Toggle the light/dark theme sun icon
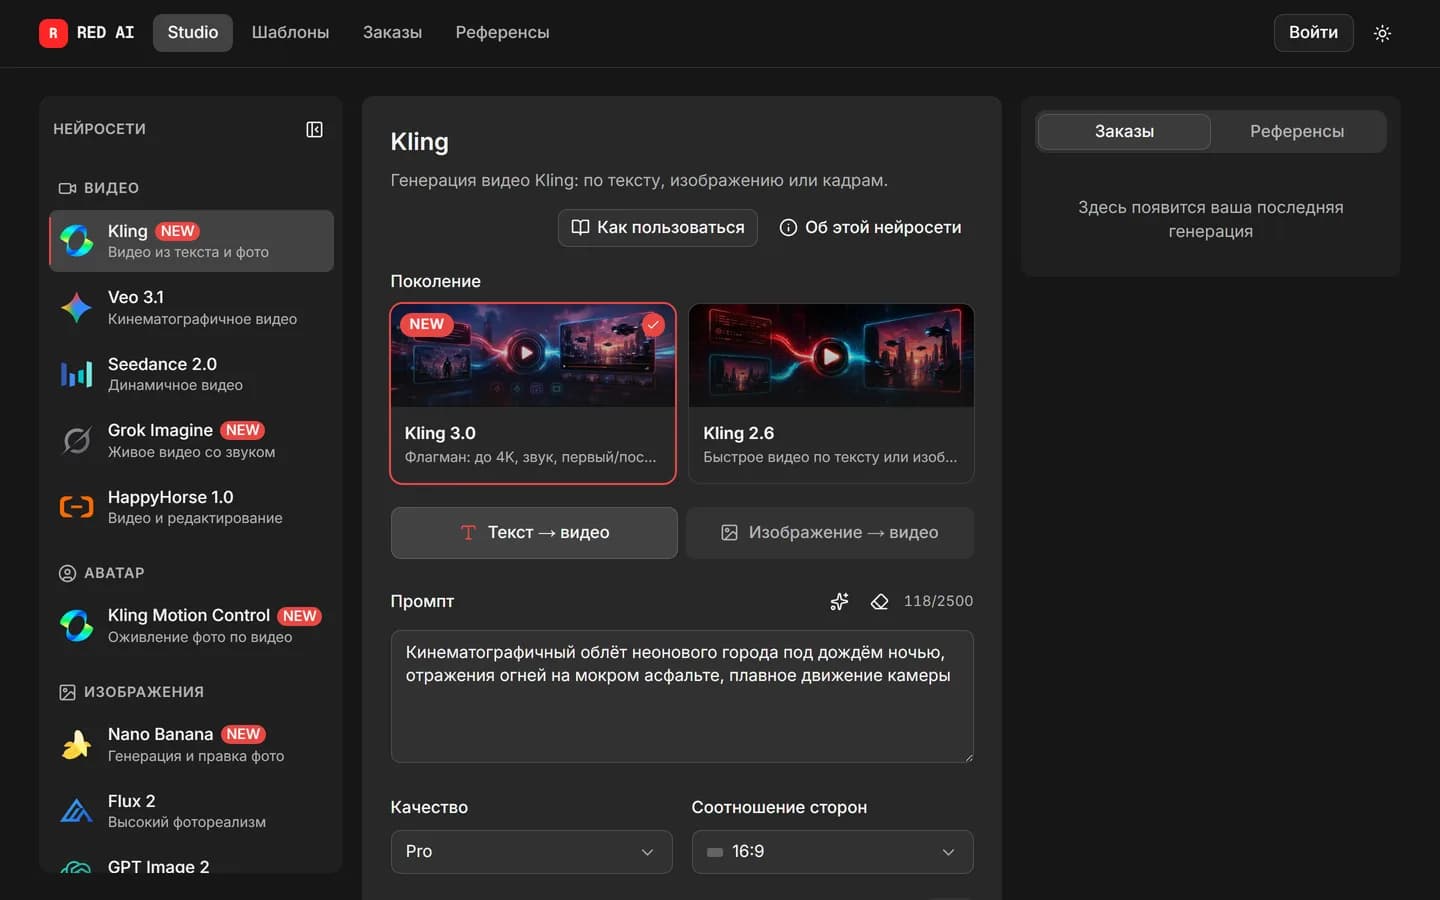The image size is (1440, 900). click(1382, 33)
